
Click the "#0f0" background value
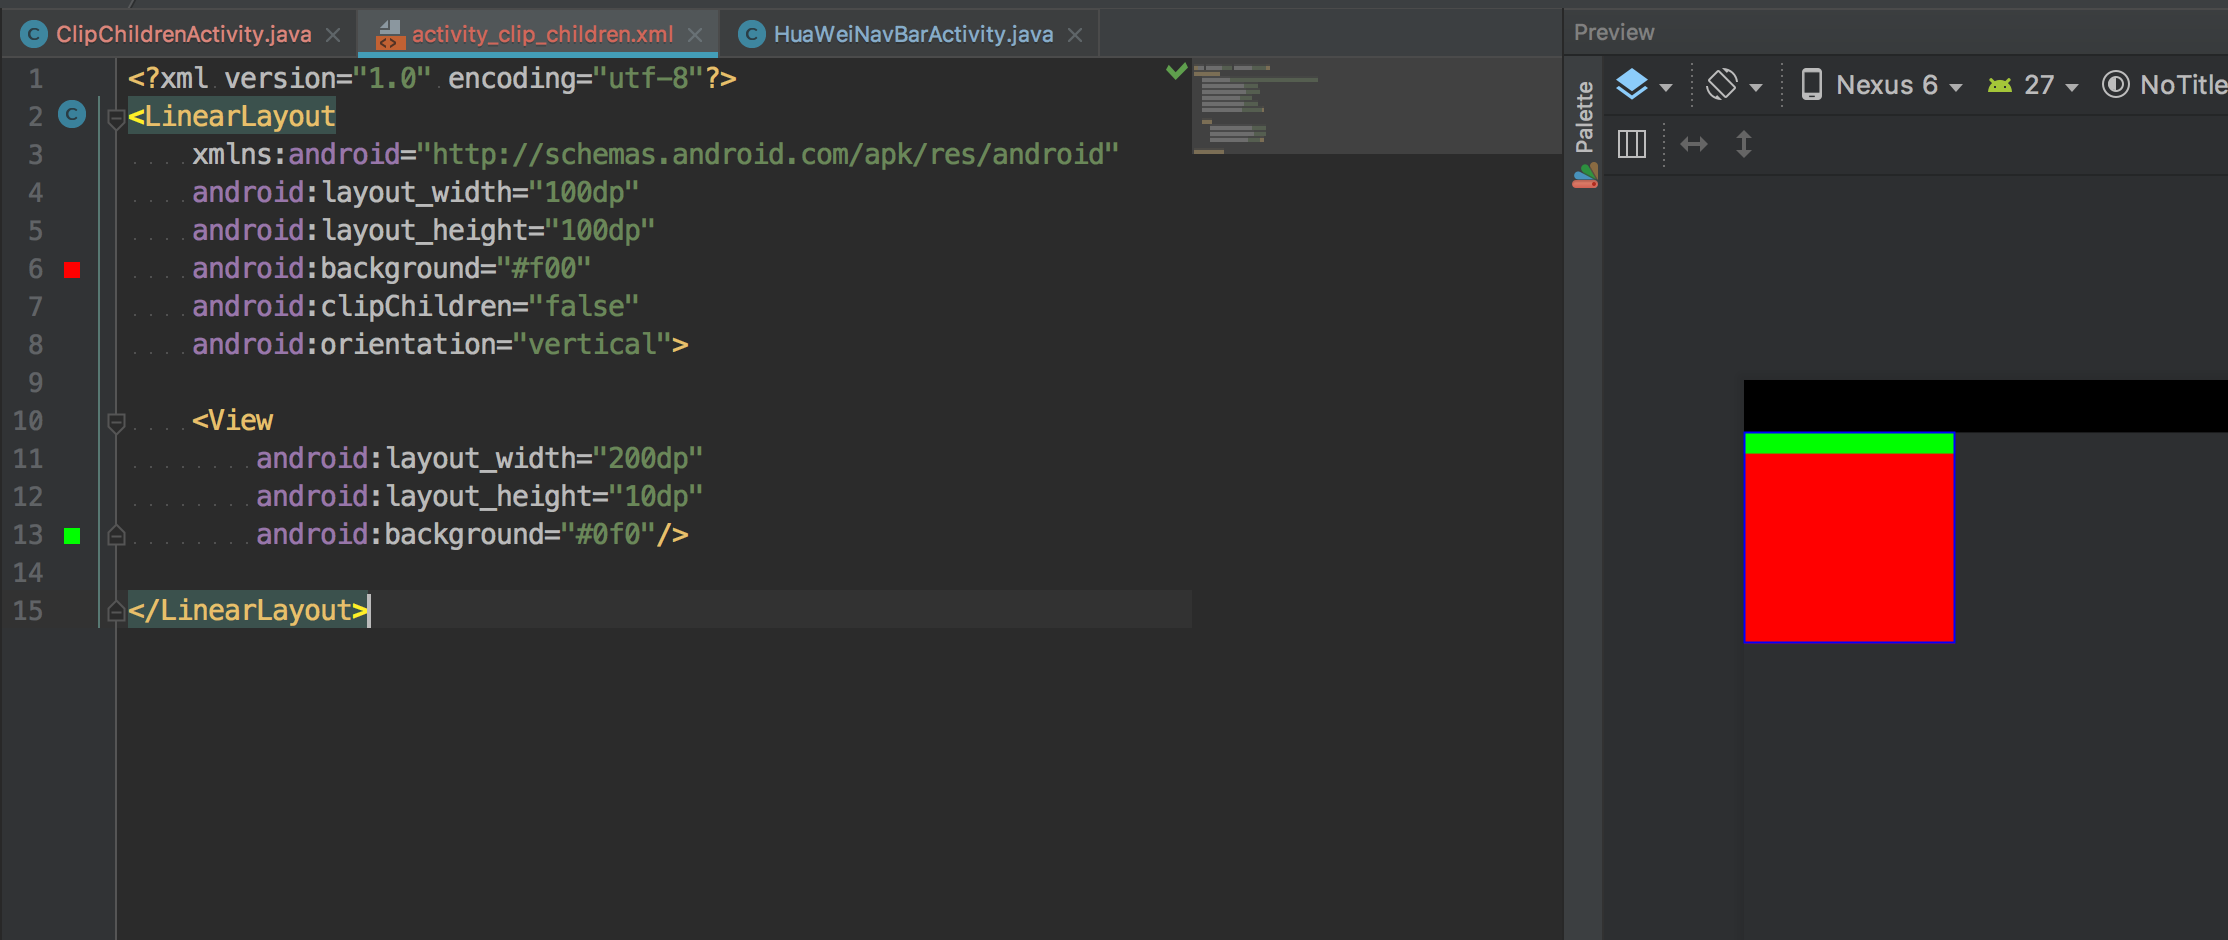pos(608,534)
